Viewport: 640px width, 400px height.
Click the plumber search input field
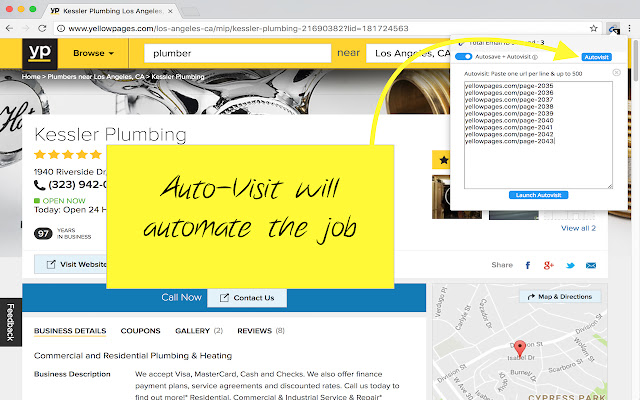click(x=237, y=53)
